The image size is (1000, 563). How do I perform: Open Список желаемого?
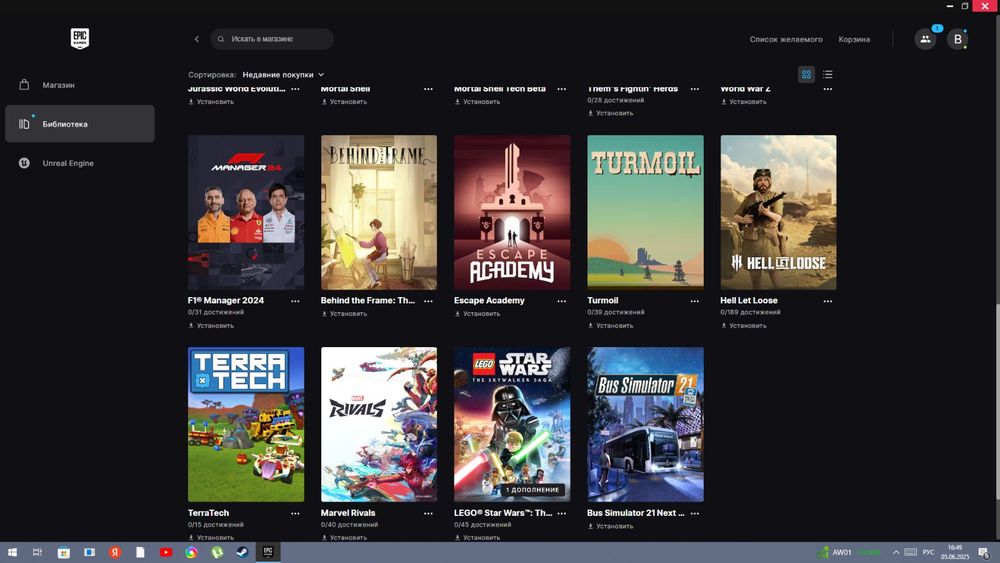click(x=786, y=39)
